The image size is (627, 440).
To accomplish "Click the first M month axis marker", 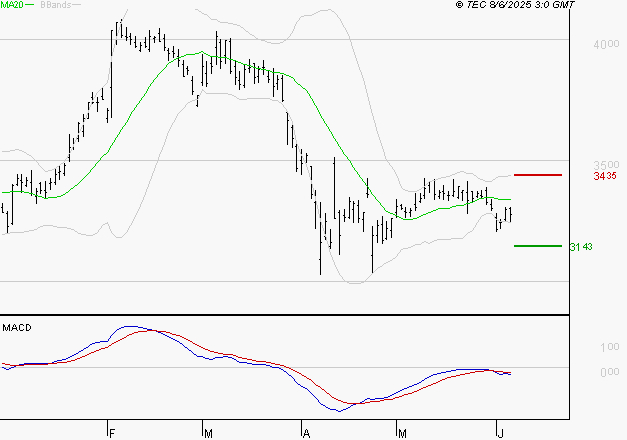I will pos(208,434).
